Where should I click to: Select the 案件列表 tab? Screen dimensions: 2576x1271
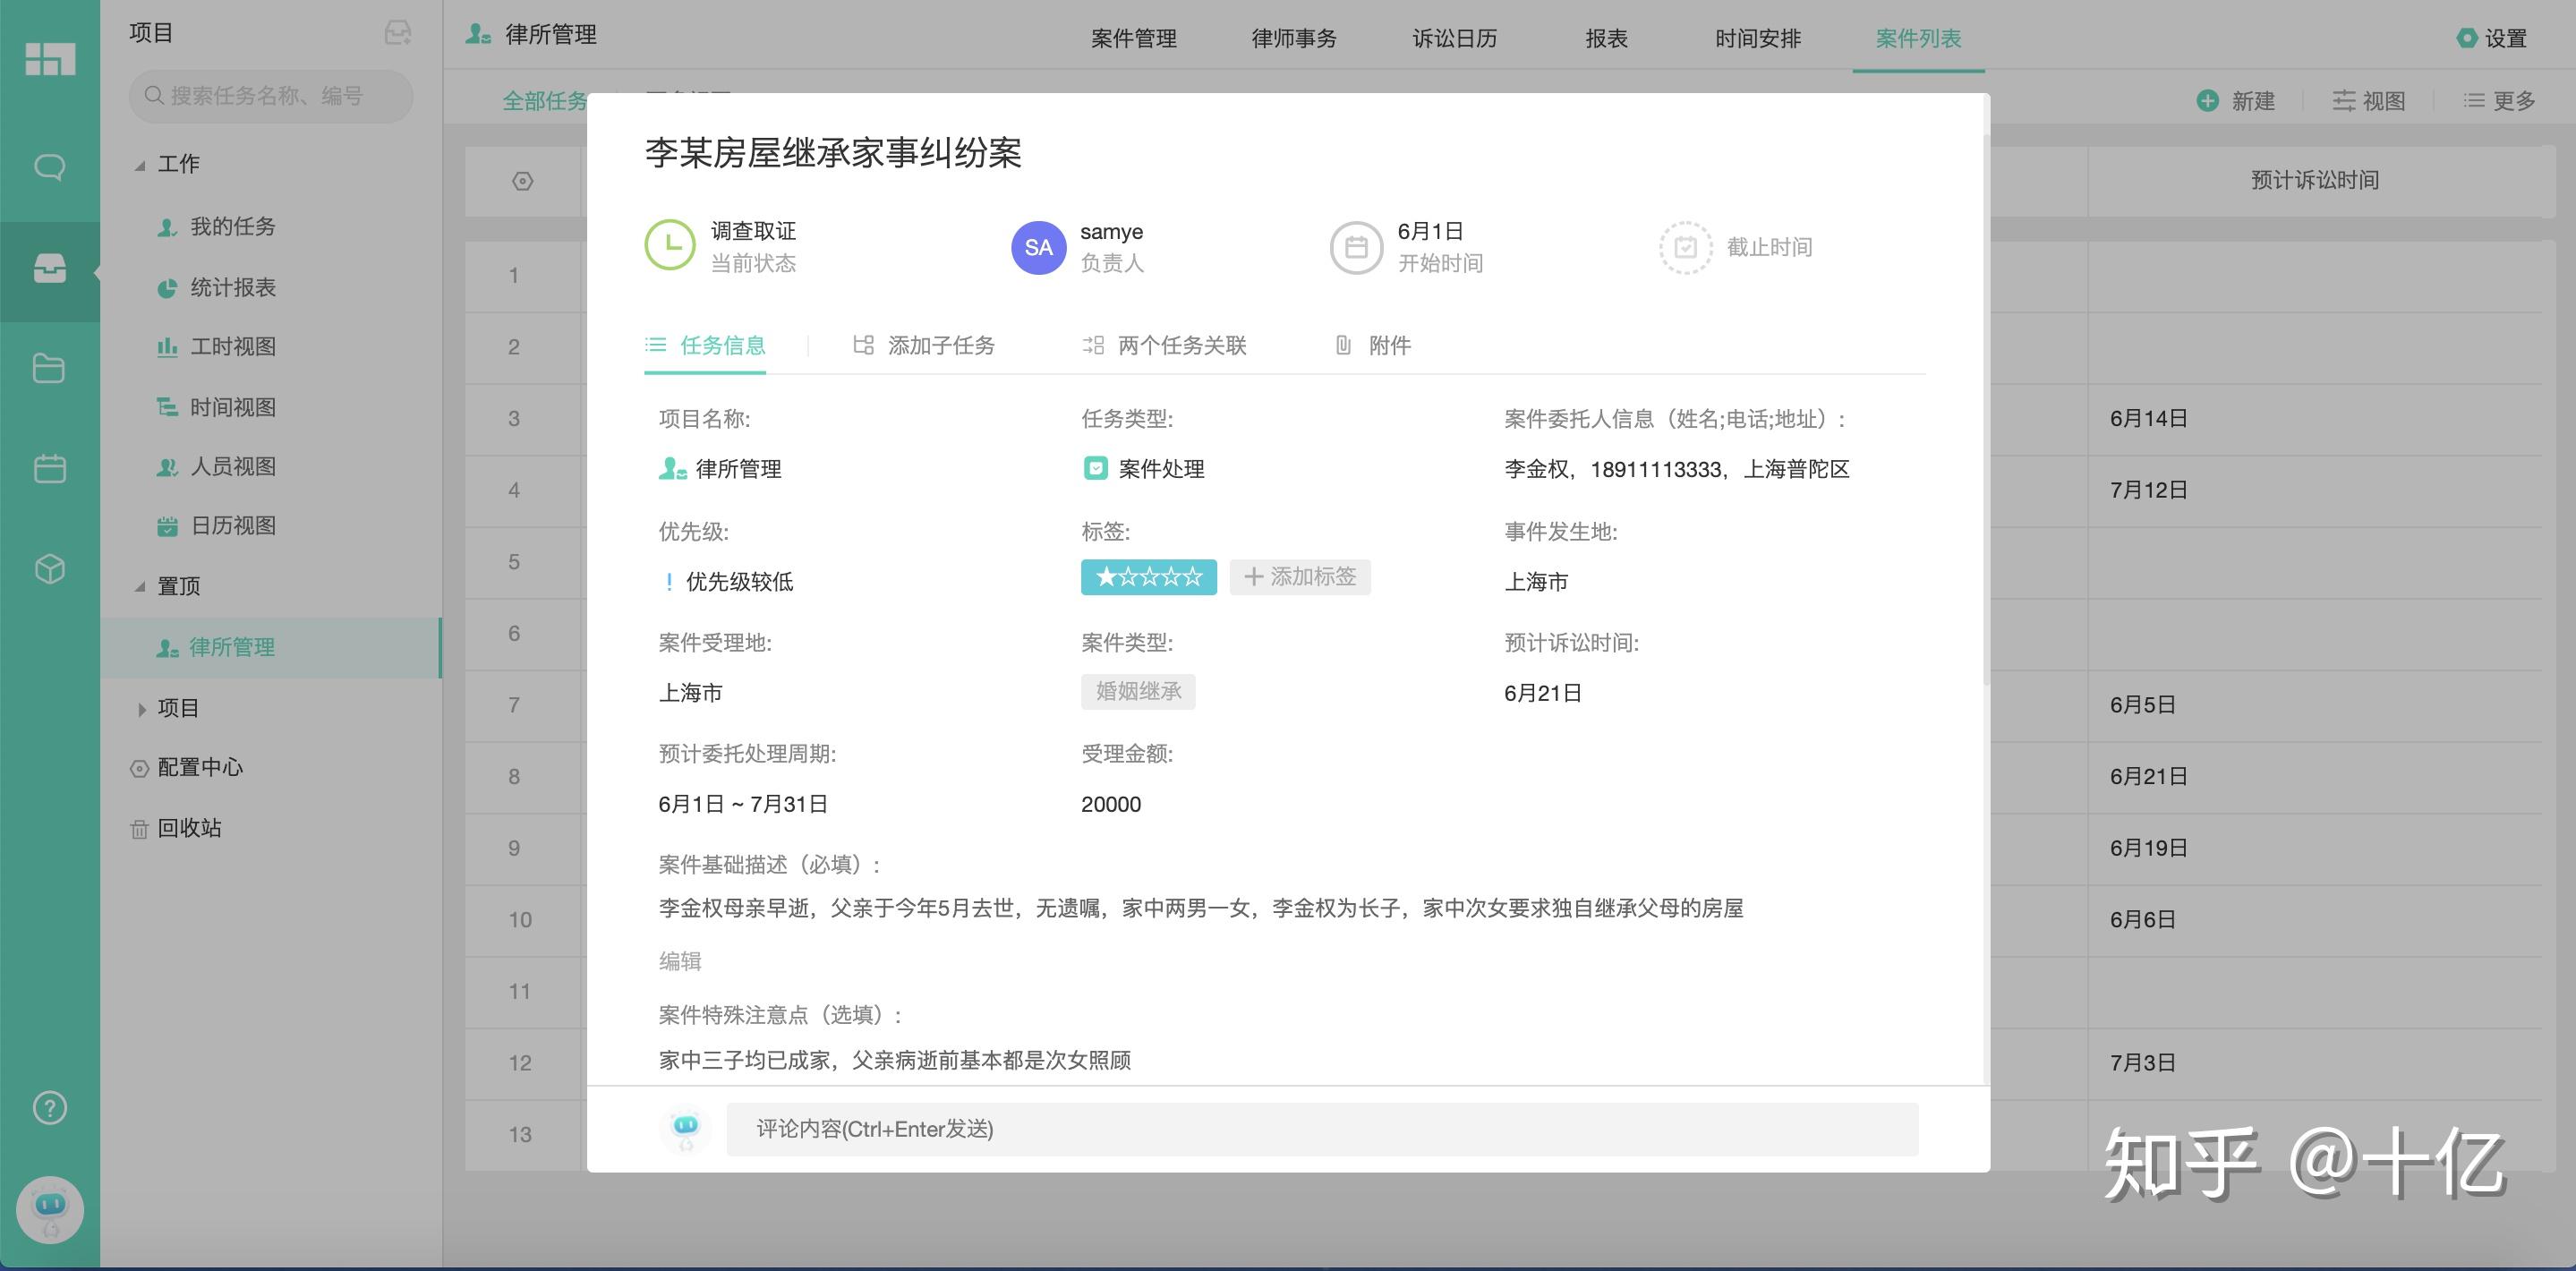pyautogui.click(x=1918, y=38)
